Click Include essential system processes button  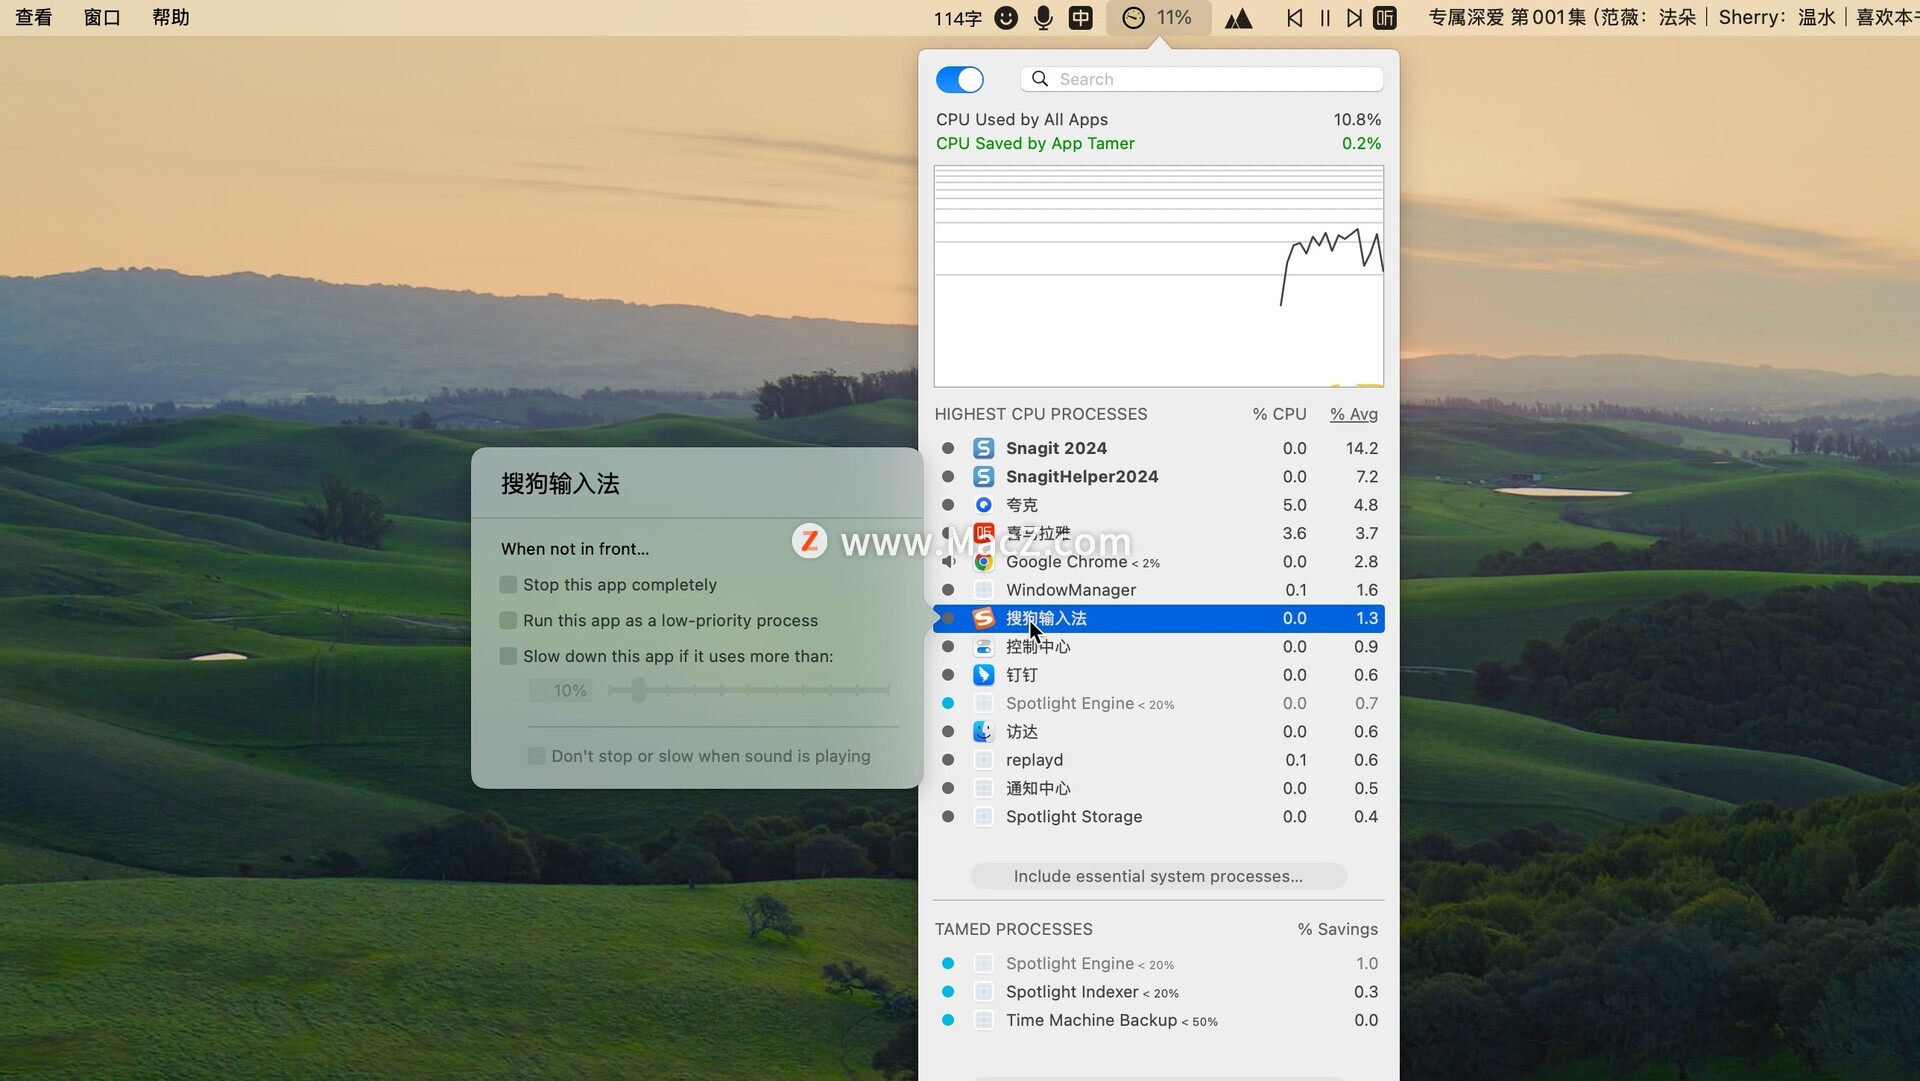click(x=1158, y=877)
